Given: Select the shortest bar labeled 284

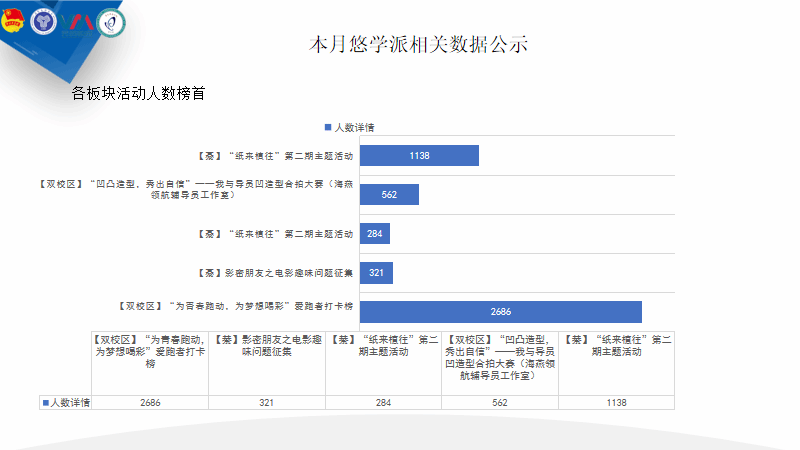Looking at the screenshot, I should click(x=375, y=234).
